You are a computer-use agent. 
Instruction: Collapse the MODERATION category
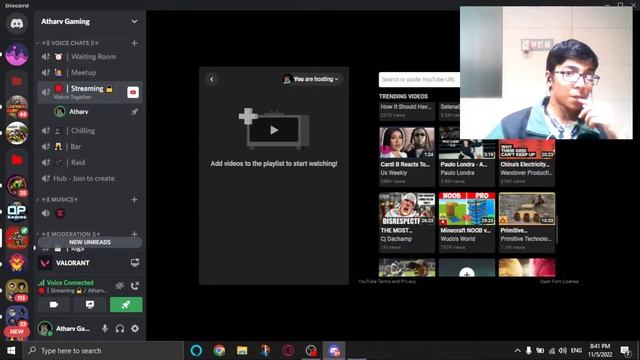pyautogui.click(x=69, y=234)
